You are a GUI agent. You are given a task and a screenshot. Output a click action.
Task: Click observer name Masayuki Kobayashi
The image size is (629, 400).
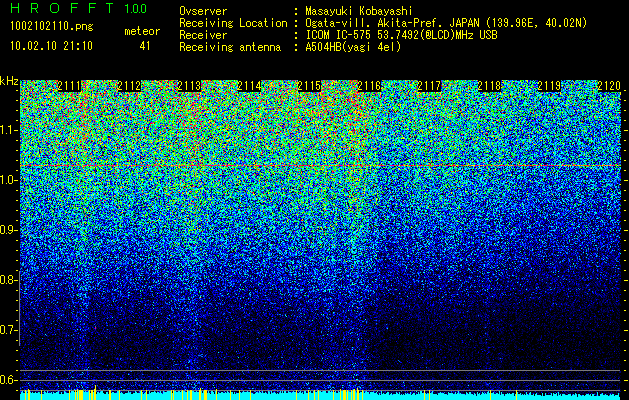tap(359, 12)
